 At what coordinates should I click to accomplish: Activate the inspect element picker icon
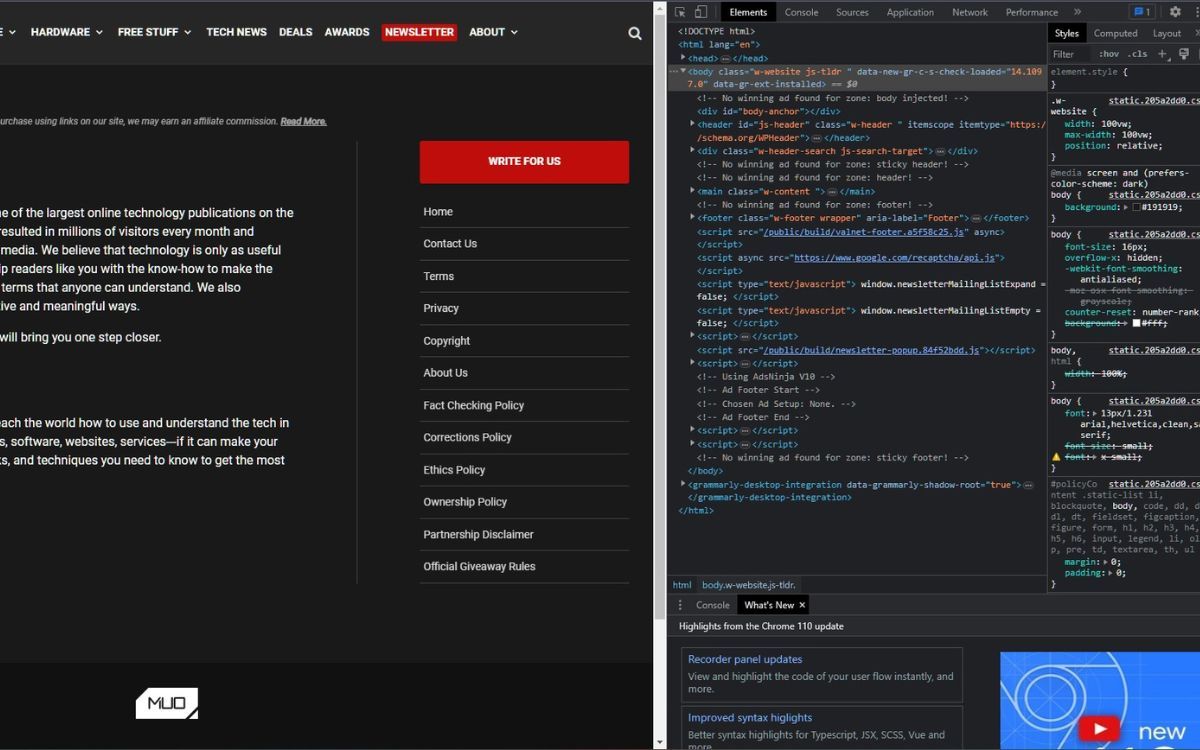(680, 12)
